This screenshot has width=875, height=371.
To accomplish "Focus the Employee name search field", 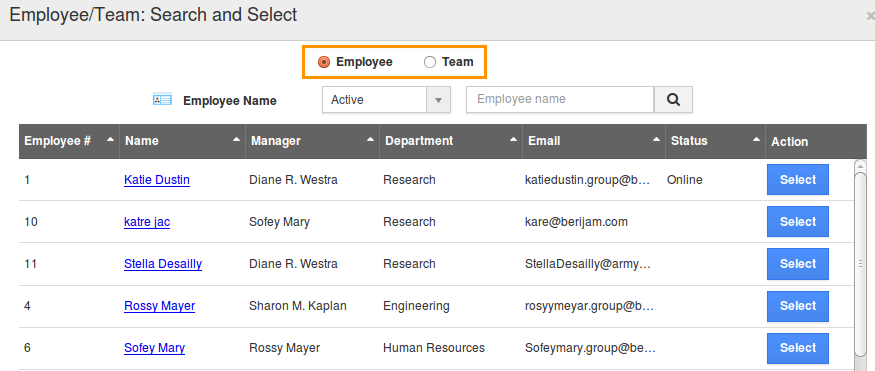I will click(560, 99).
